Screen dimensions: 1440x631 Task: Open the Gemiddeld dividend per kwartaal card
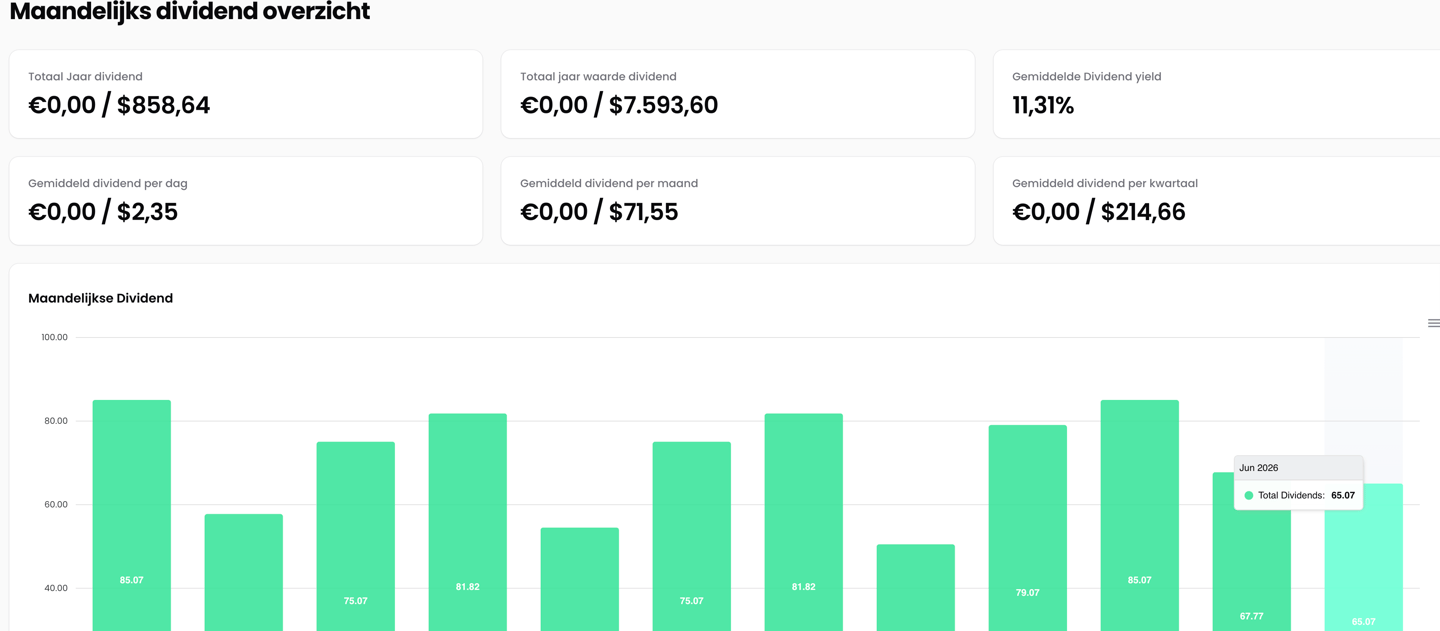[x=1216, y=200]
